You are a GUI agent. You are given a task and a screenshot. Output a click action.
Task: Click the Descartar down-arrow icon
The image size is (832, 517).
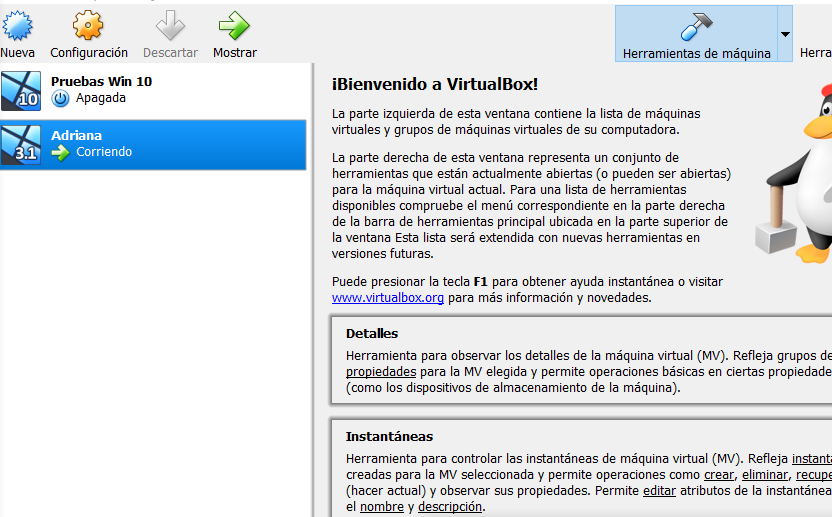[170, 26]
